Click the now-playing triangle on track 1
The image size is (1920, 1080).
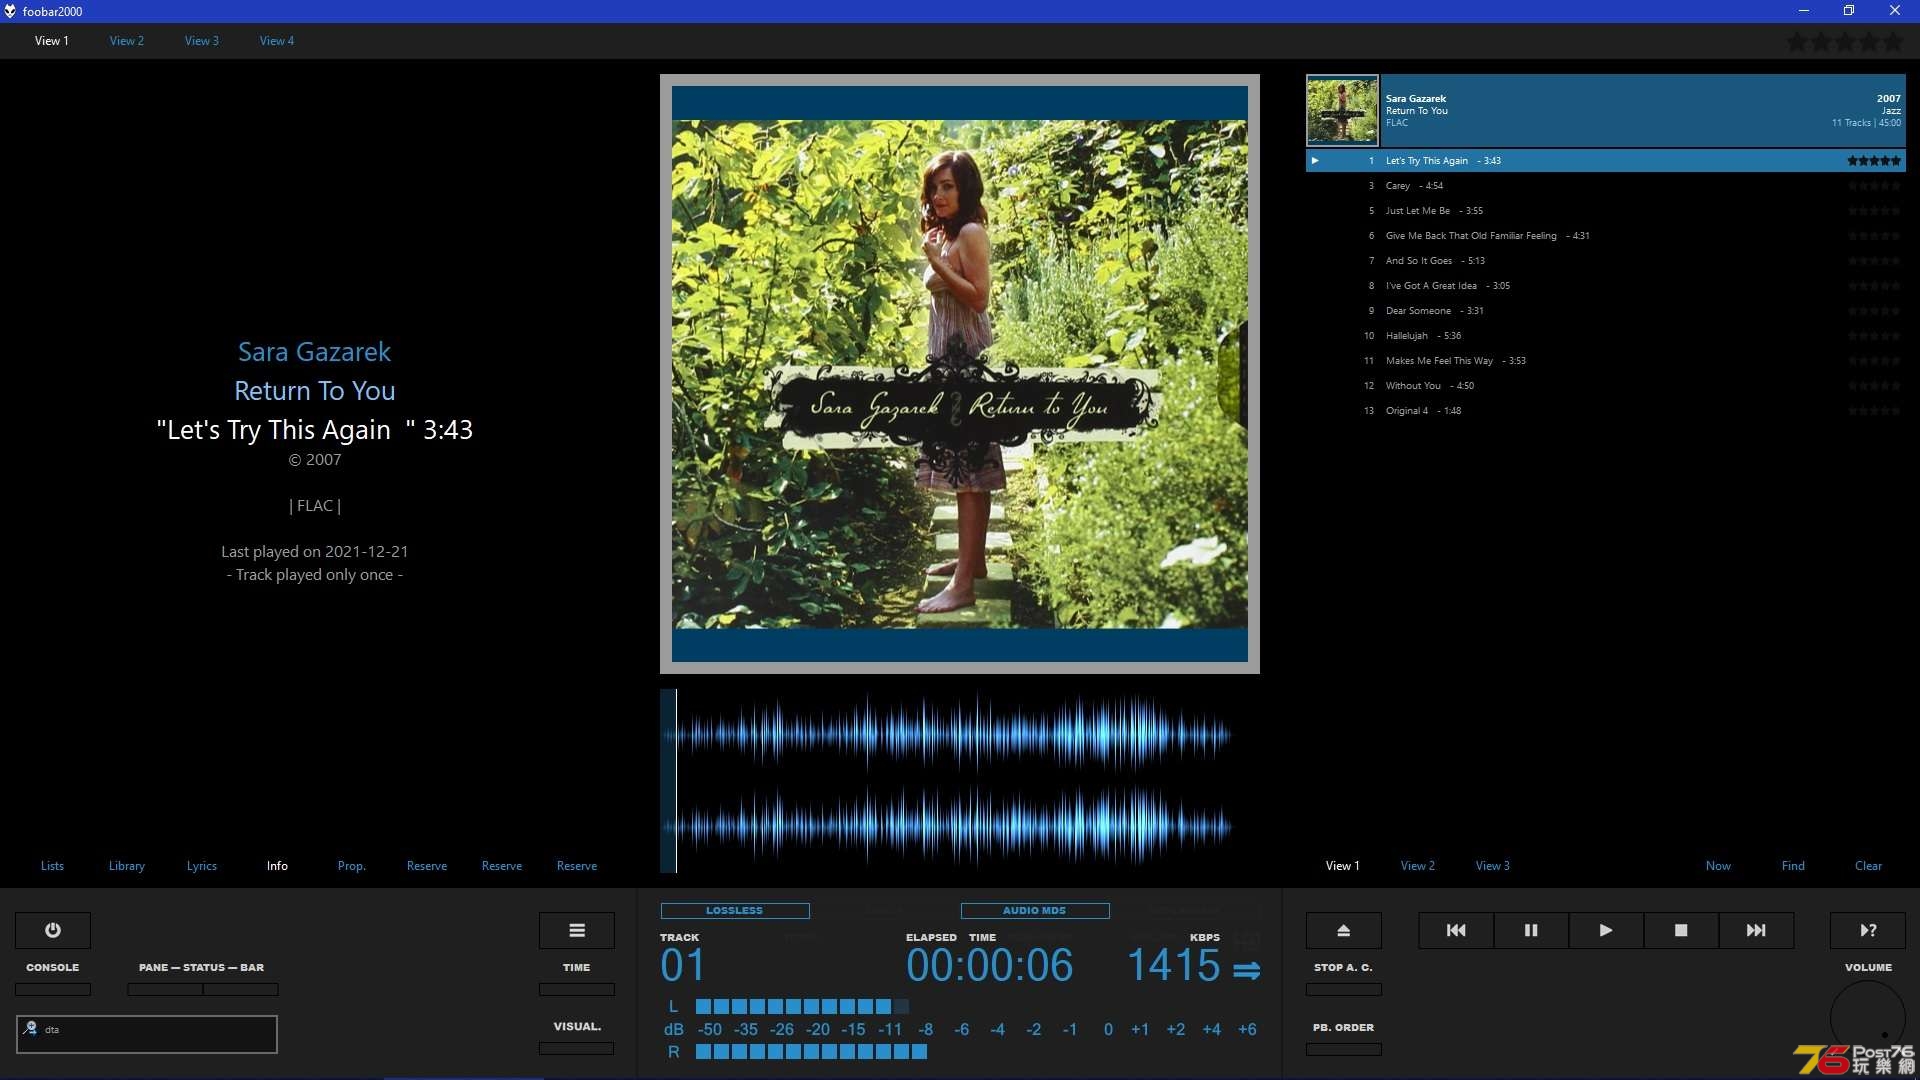(1315, 160)
